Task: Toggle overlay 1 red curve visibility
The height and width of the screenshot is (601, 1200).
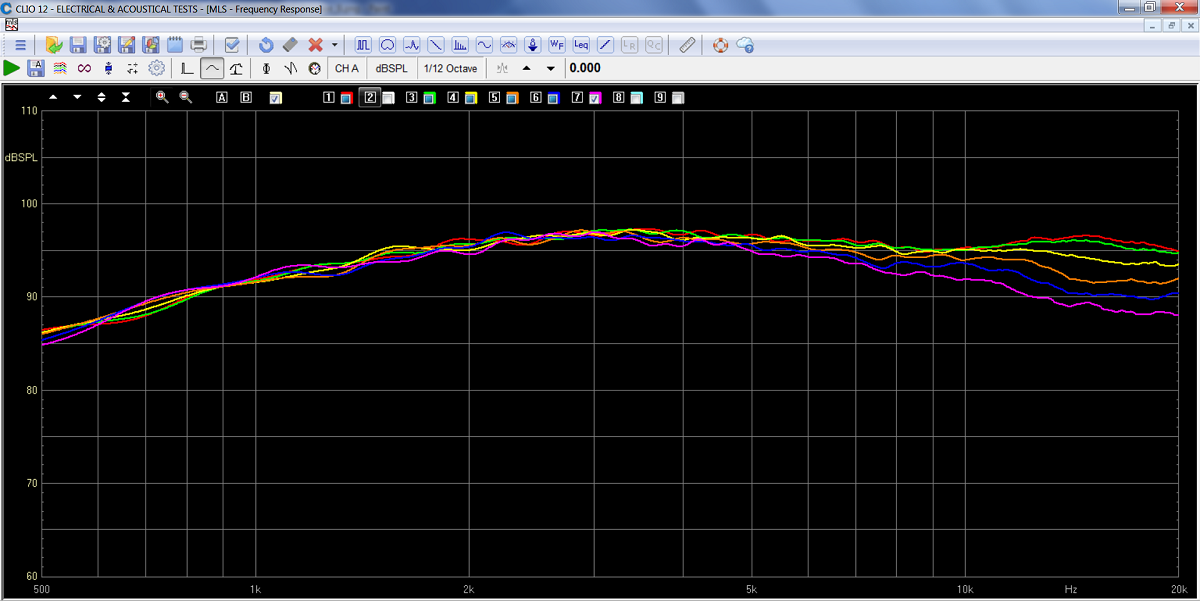Action: pyautogui.click(x=345, y=98)
